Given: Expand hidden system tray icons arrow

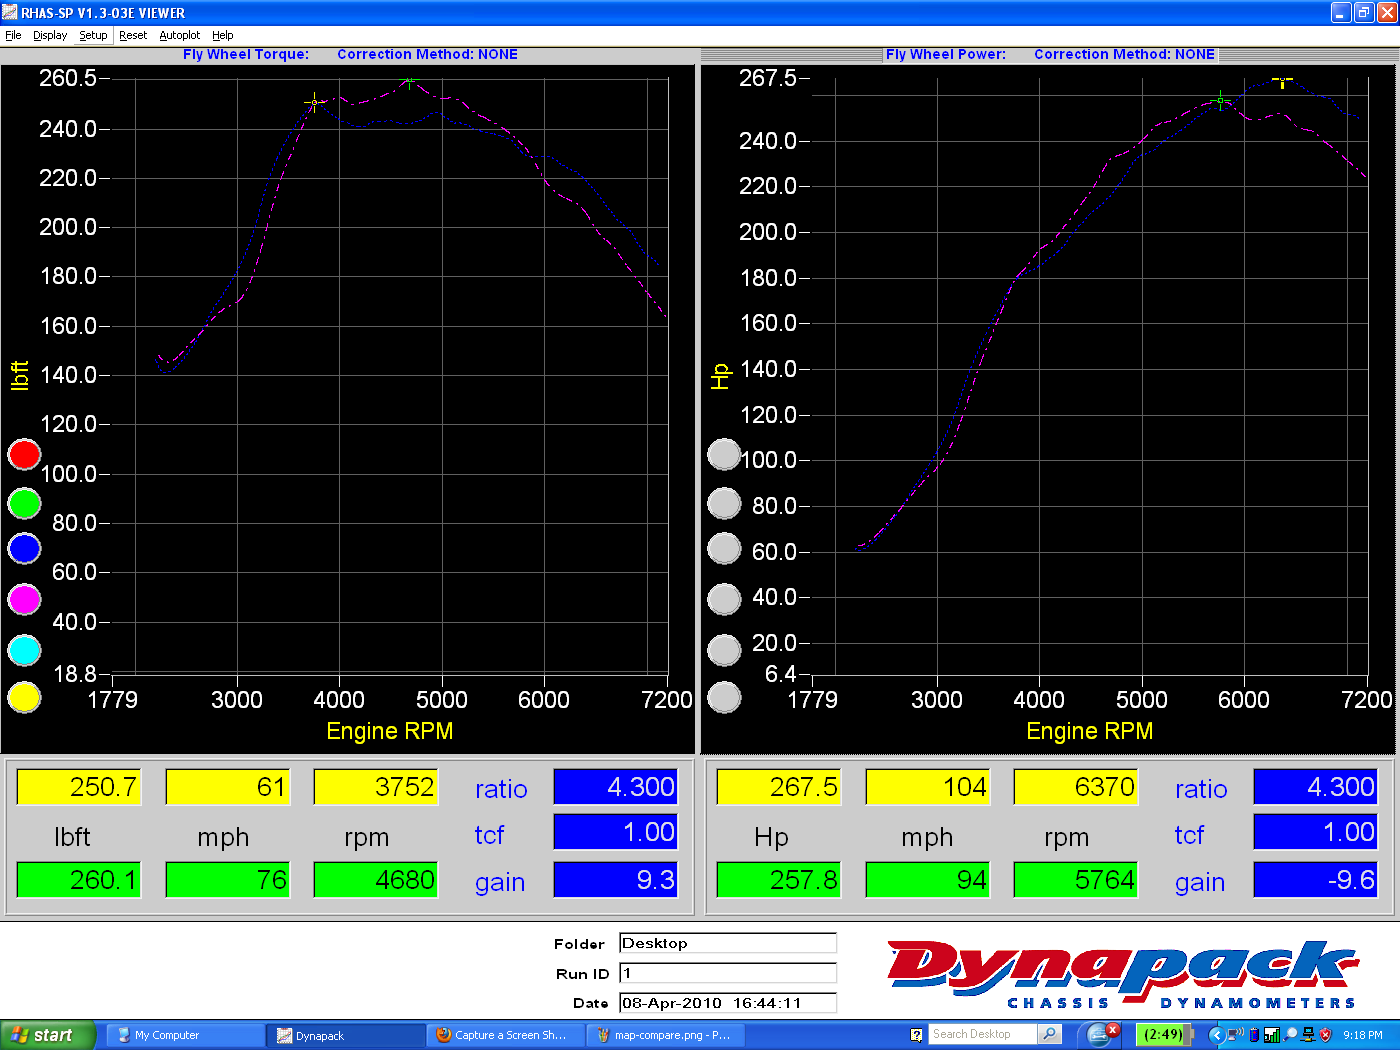Looking at the screenshot, I should tap(1216, 1035).
